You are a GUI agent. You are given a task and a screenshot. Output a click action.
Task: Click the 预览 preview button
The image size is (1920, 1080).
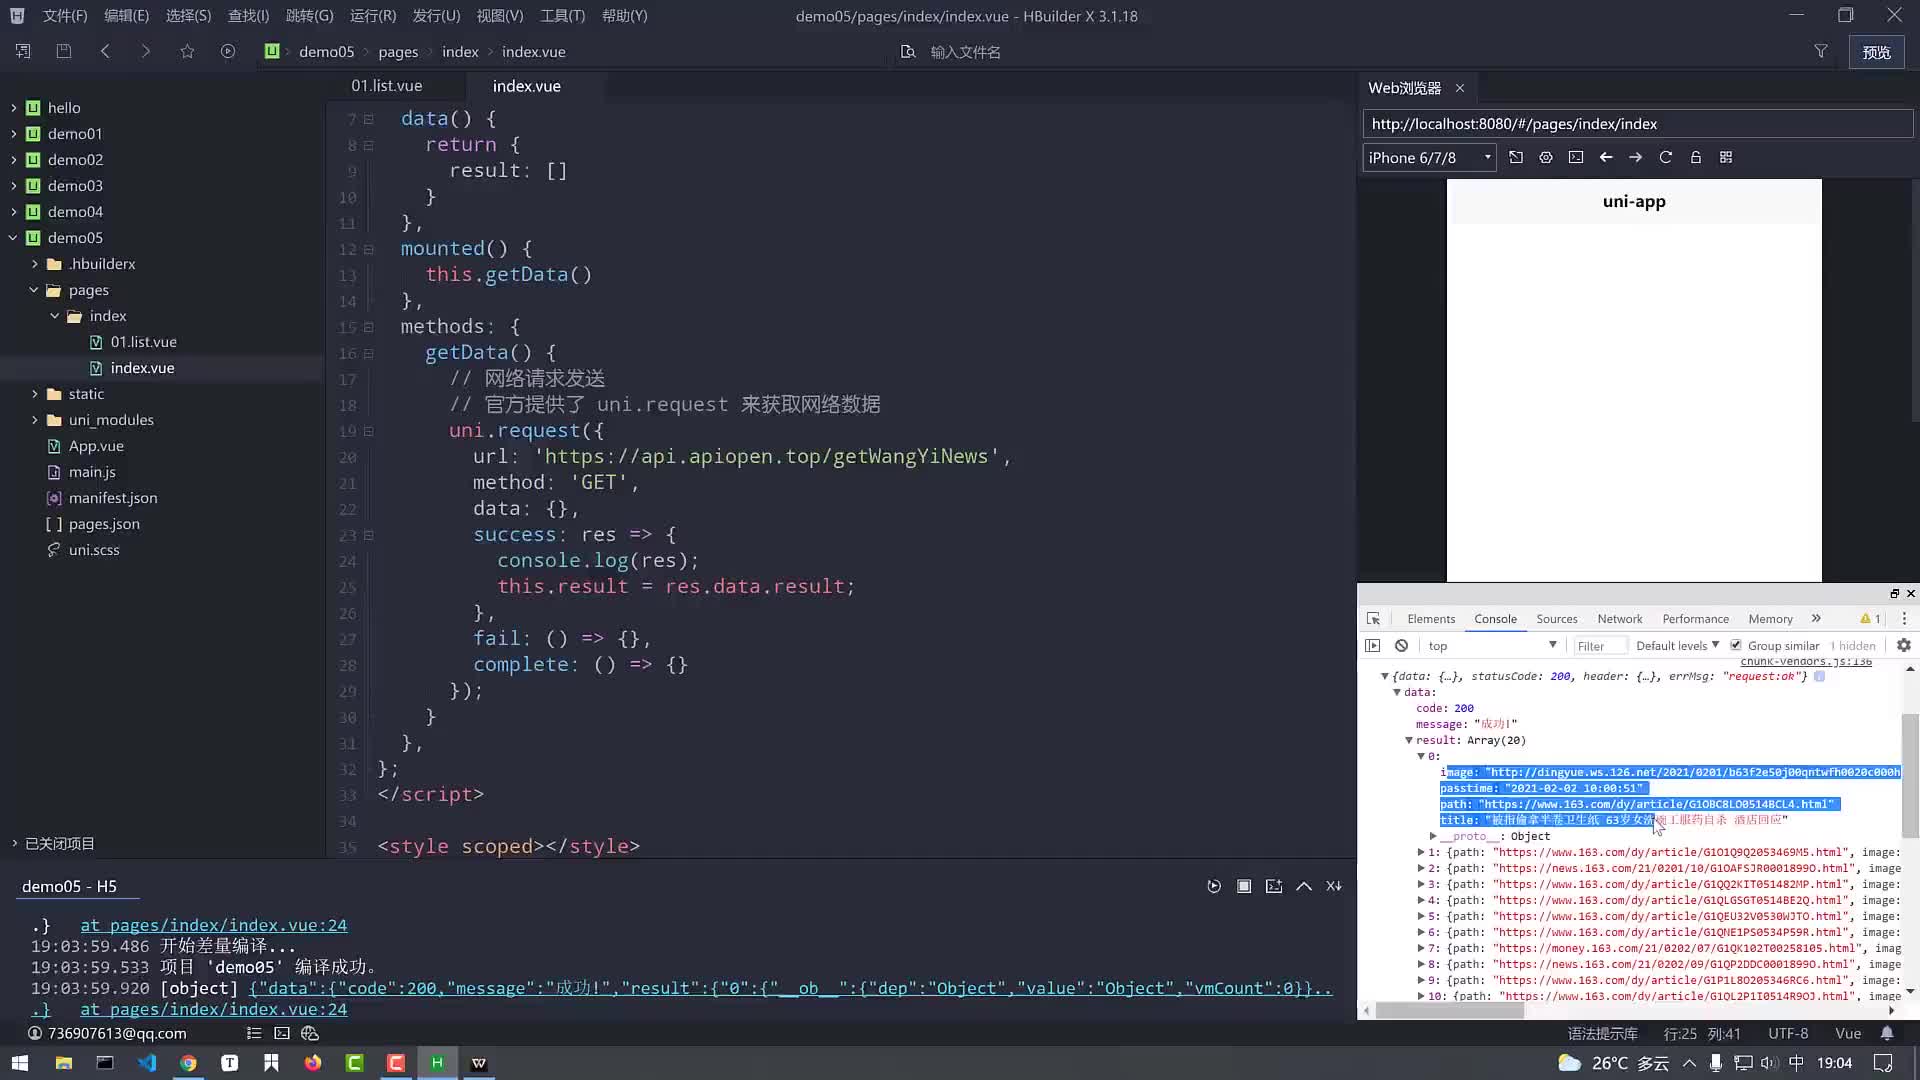coord(1876,52)
